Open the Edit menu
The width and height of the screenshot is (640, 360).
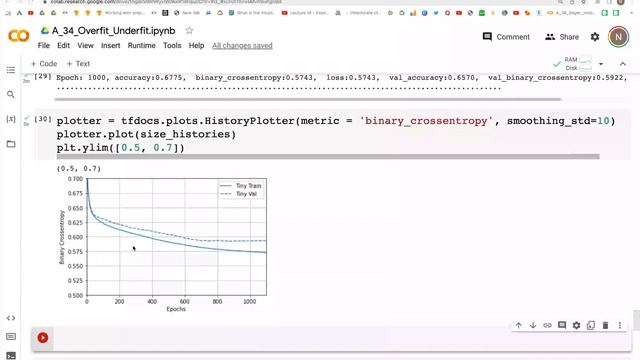point(63,45)
